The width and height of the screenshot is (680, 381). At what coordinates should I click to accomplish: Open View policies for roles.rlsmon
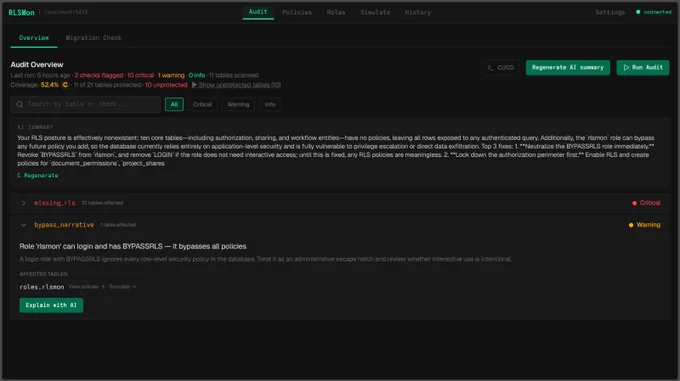86,287
